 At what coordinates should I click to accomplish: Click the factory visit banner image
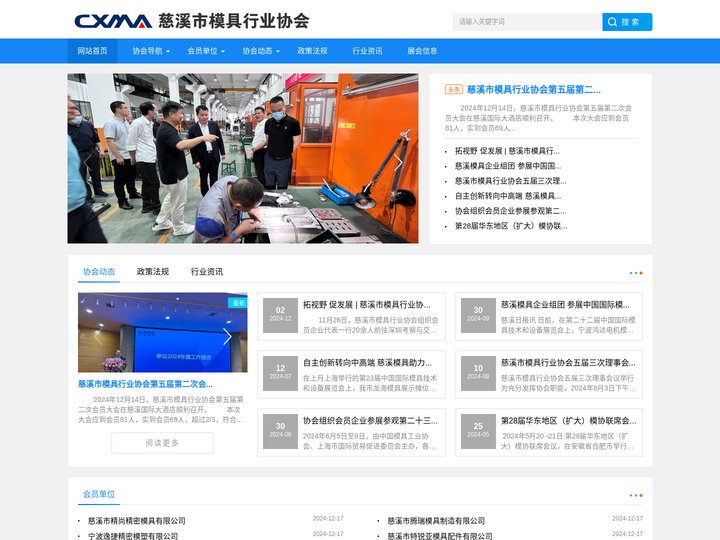(243, 158)
